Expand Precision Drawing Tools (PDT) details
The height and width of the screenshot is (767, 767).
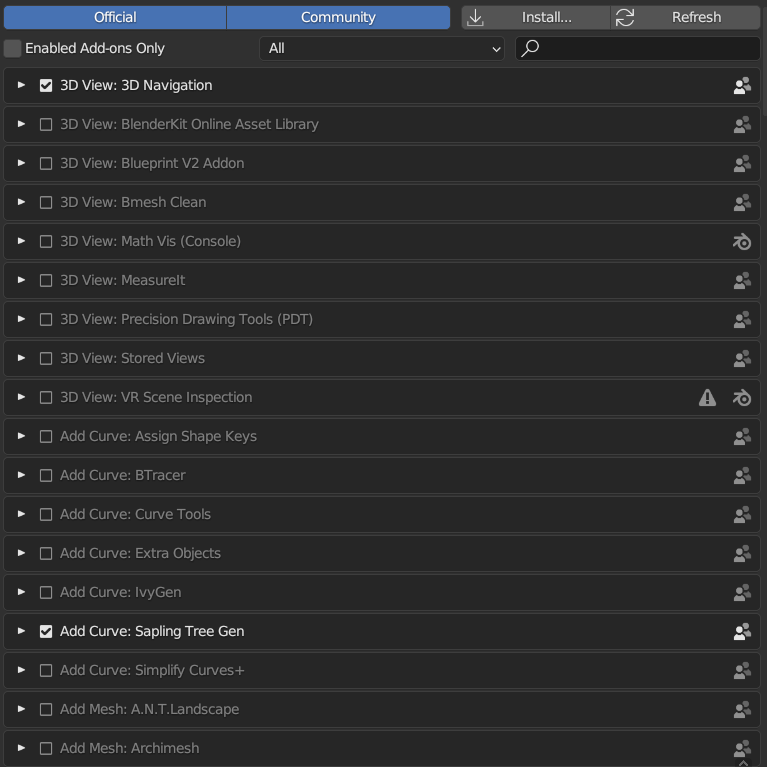pos(21,319)
